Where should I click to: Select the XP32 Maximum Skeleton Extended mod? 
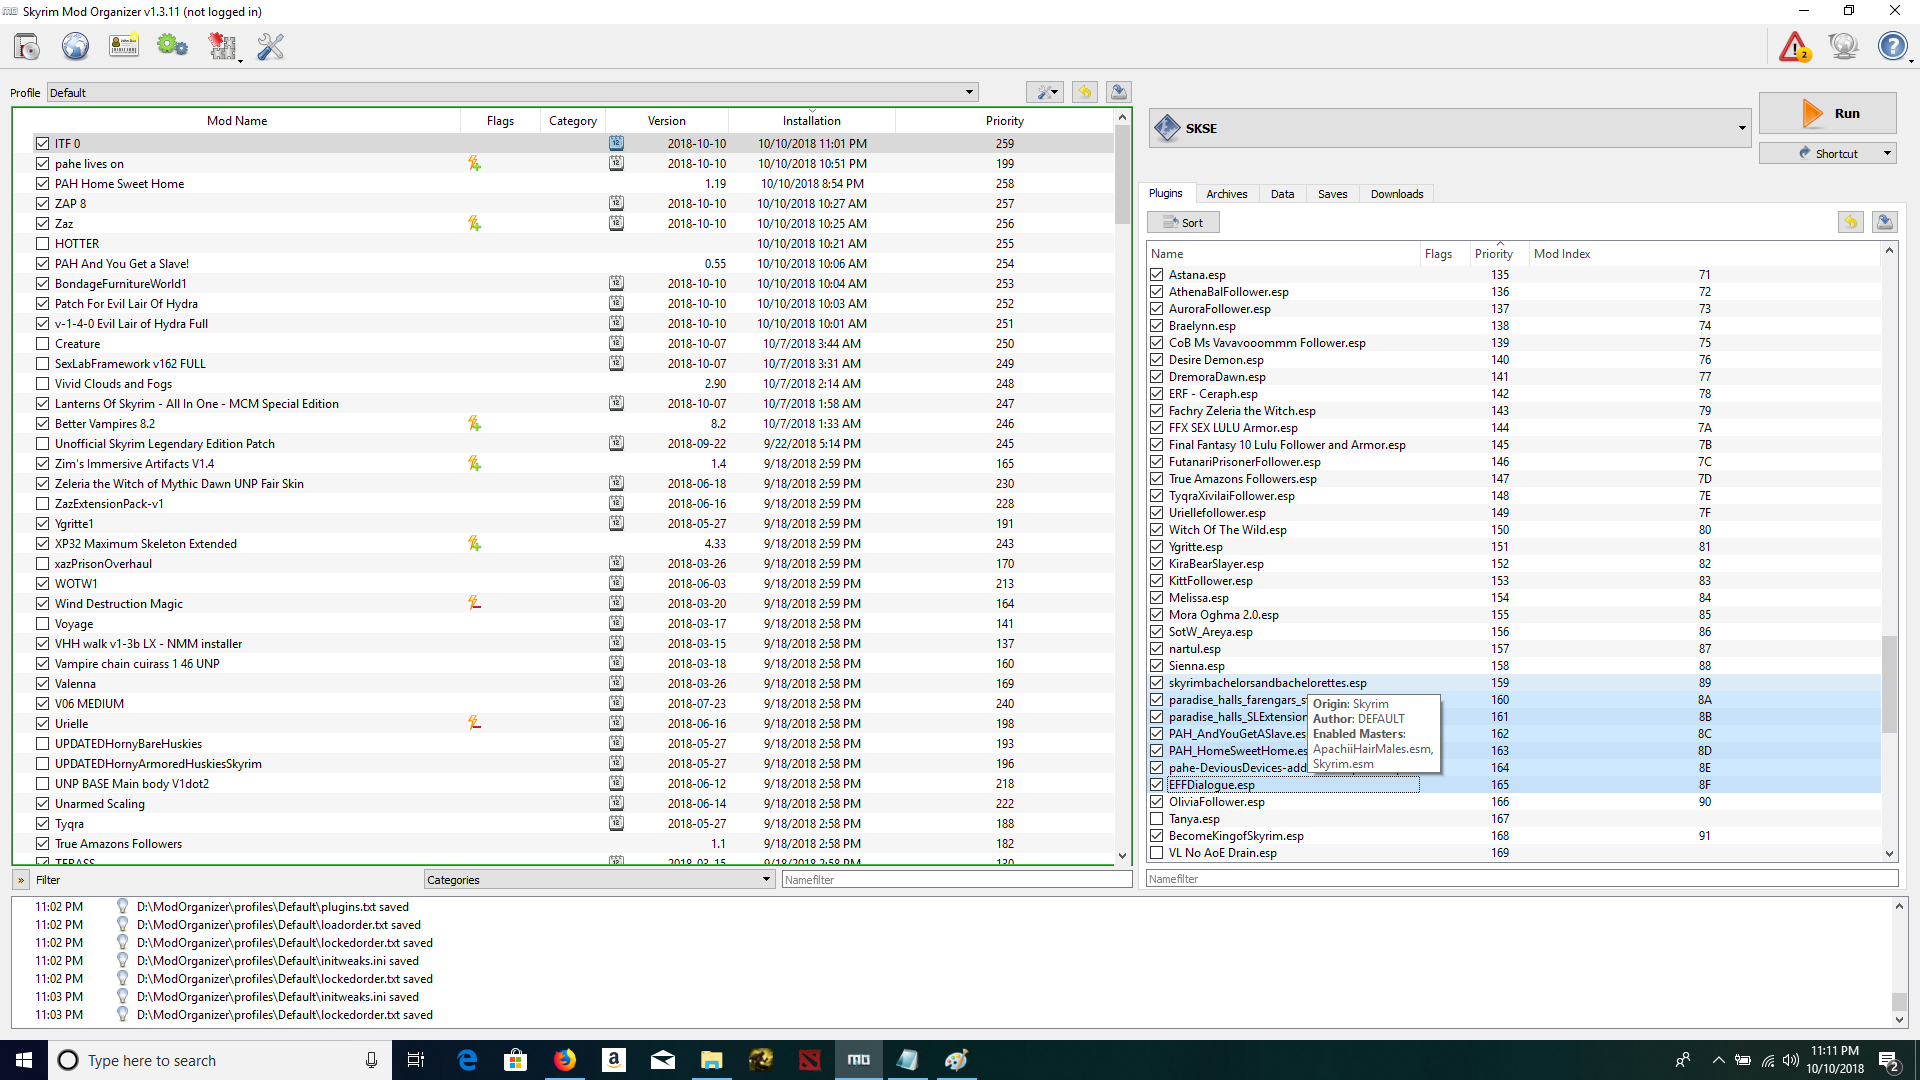coord(563,543)
